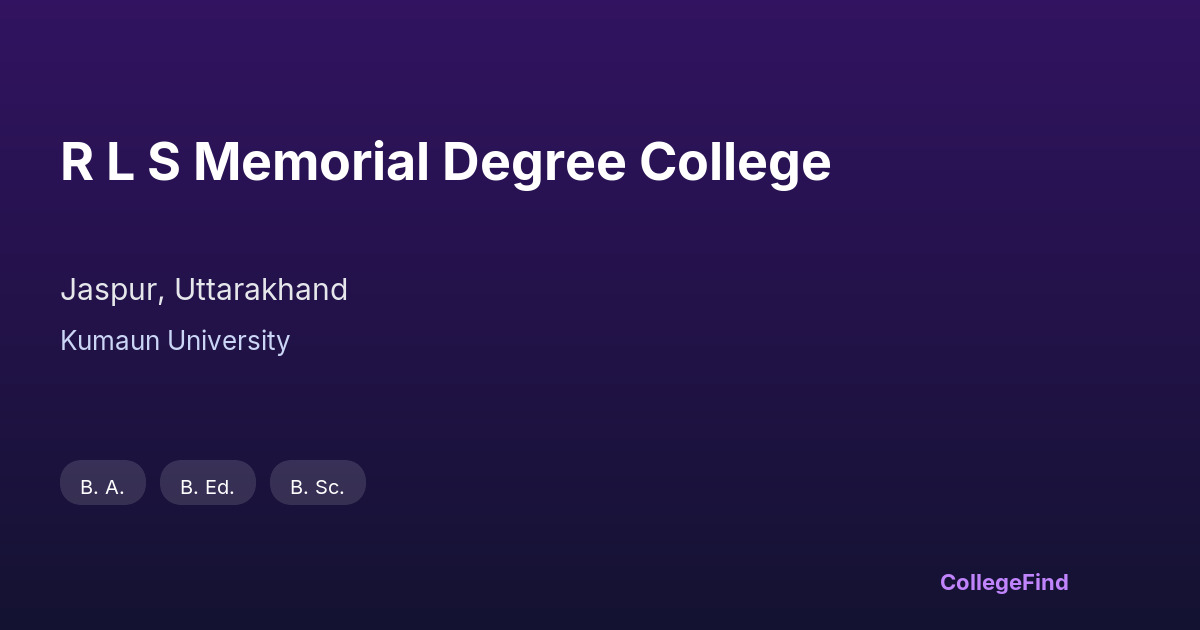Click the word University in the affiliation line
Viewport: 1200px width, 630px height.
(229, 340)
